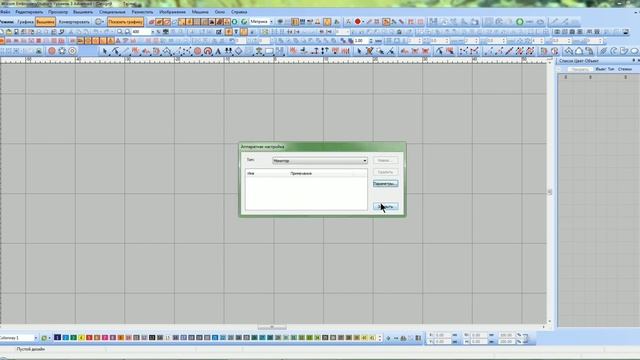Screen dimensions: 640x360
Task: Open the Машина menu
Action: (x=200, y=12)
